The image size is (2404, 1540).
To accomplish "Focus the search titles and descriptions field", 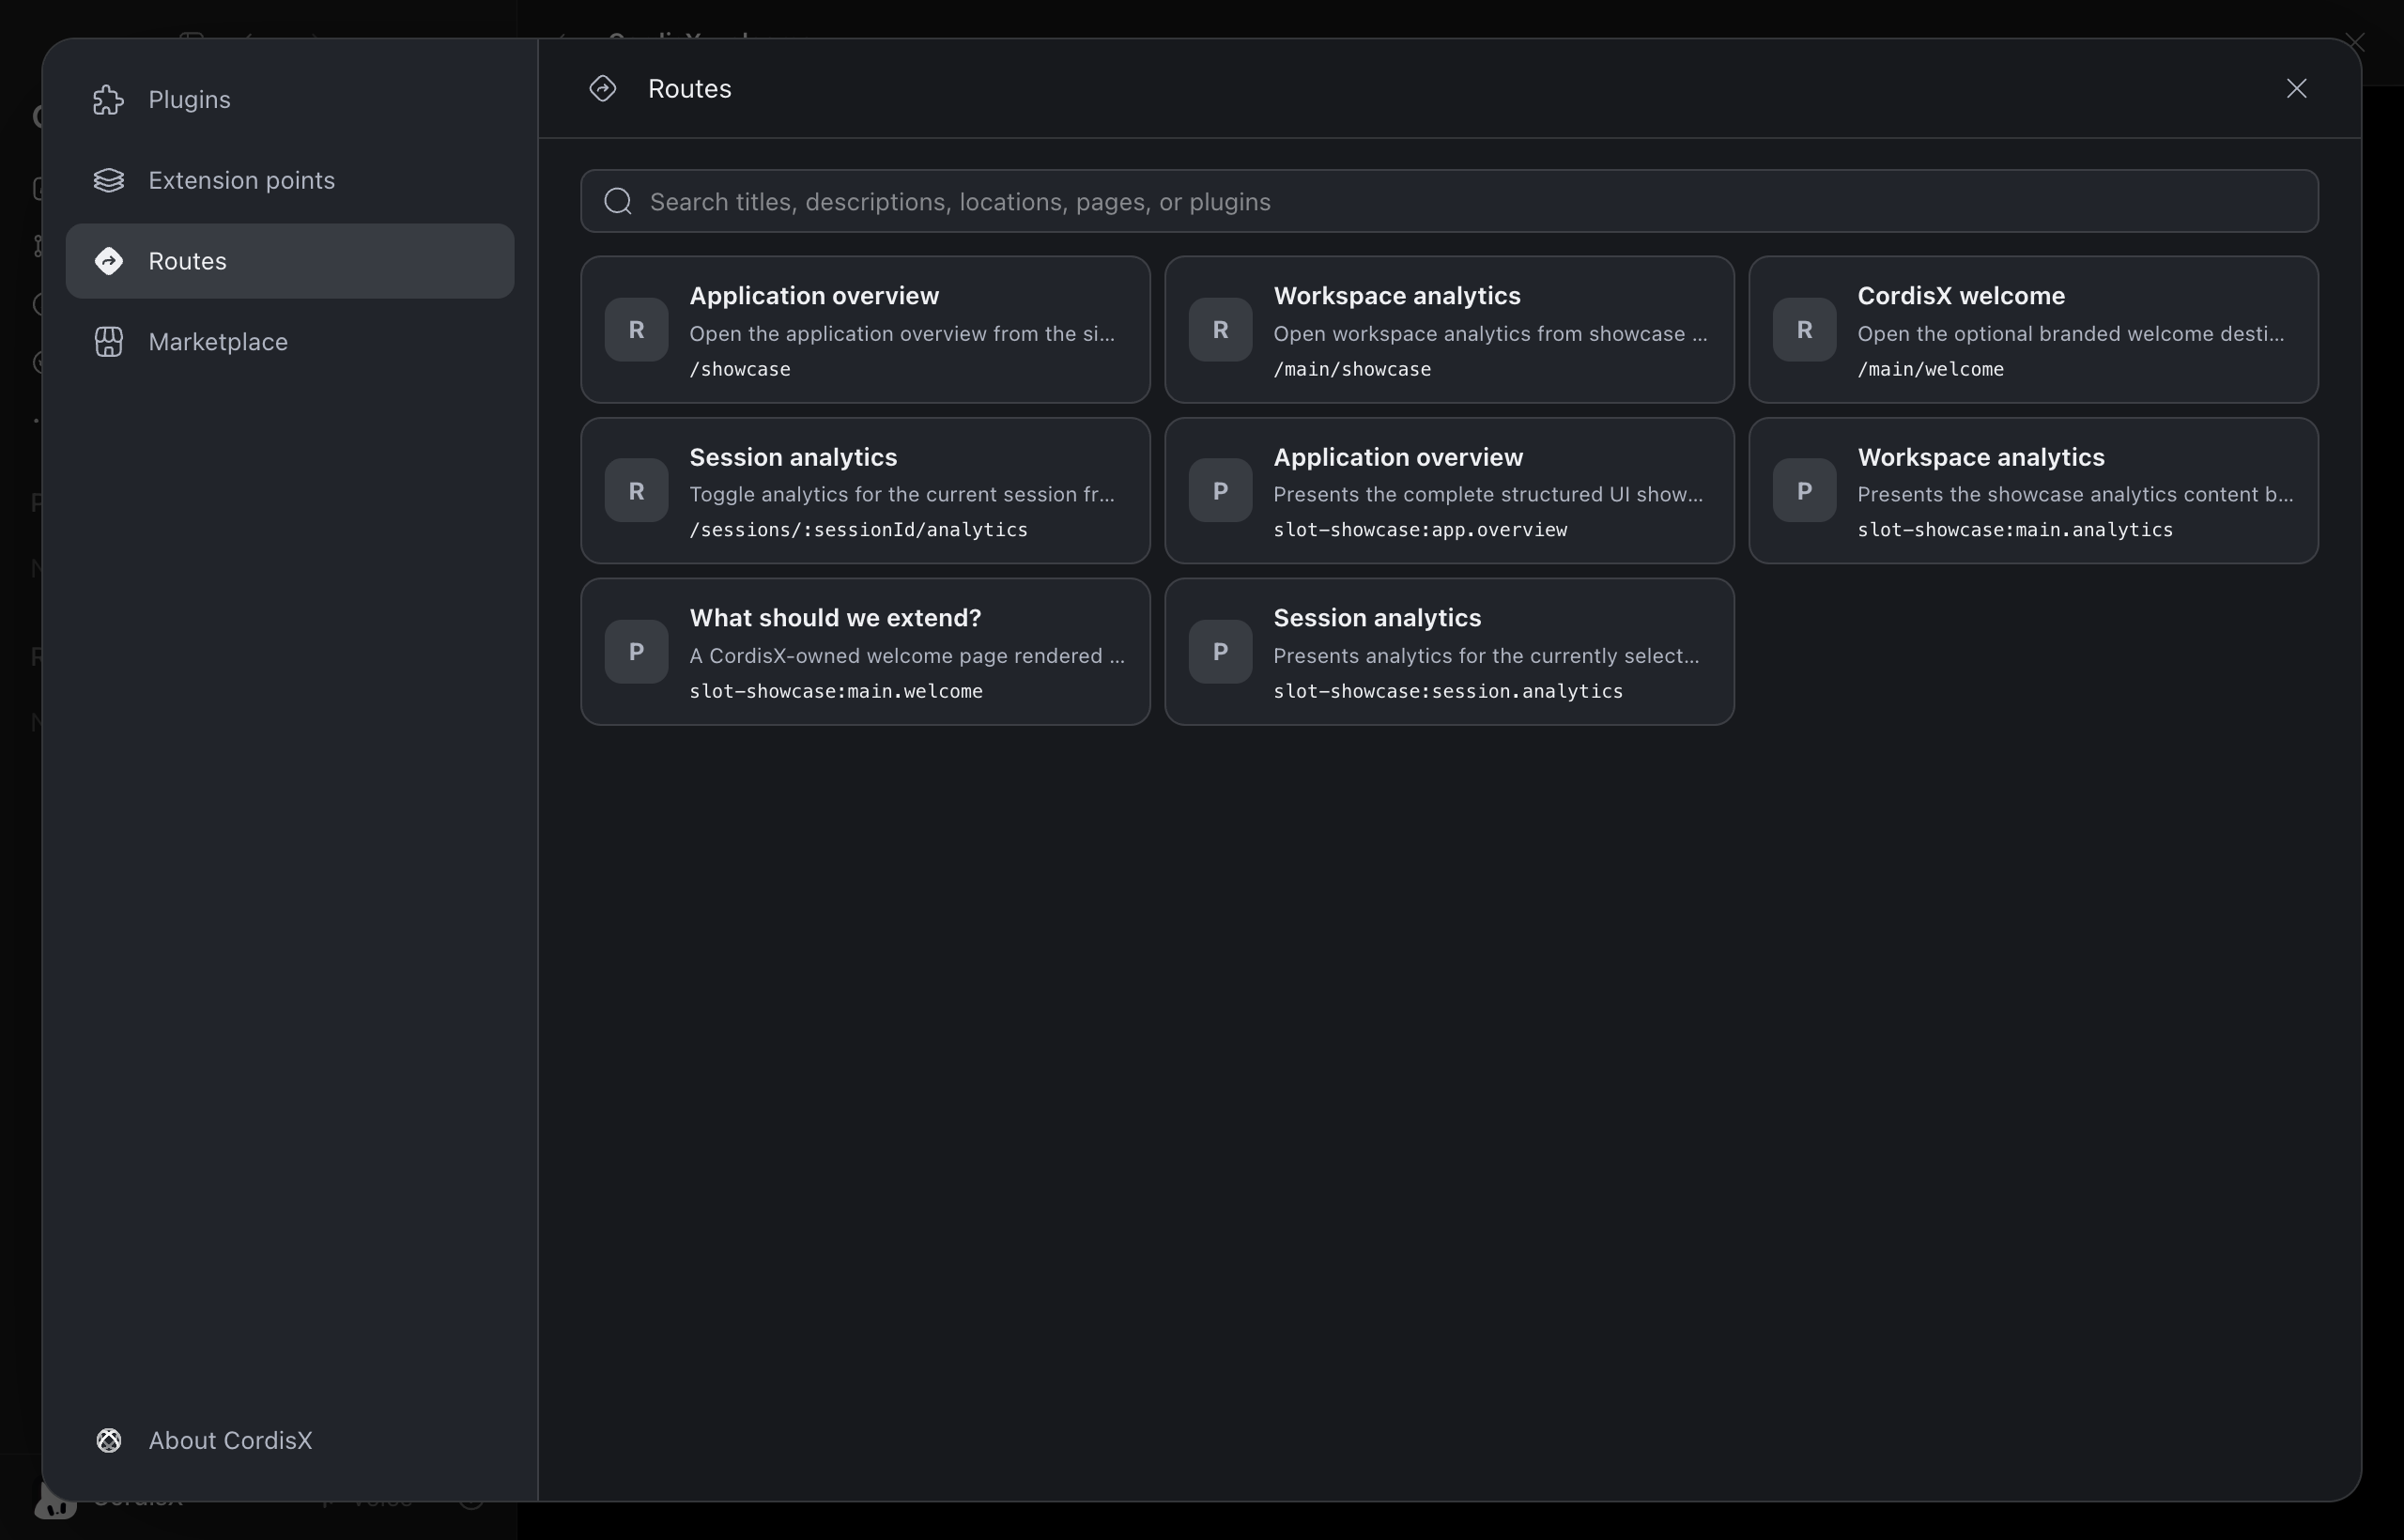I will [1449, 201].
